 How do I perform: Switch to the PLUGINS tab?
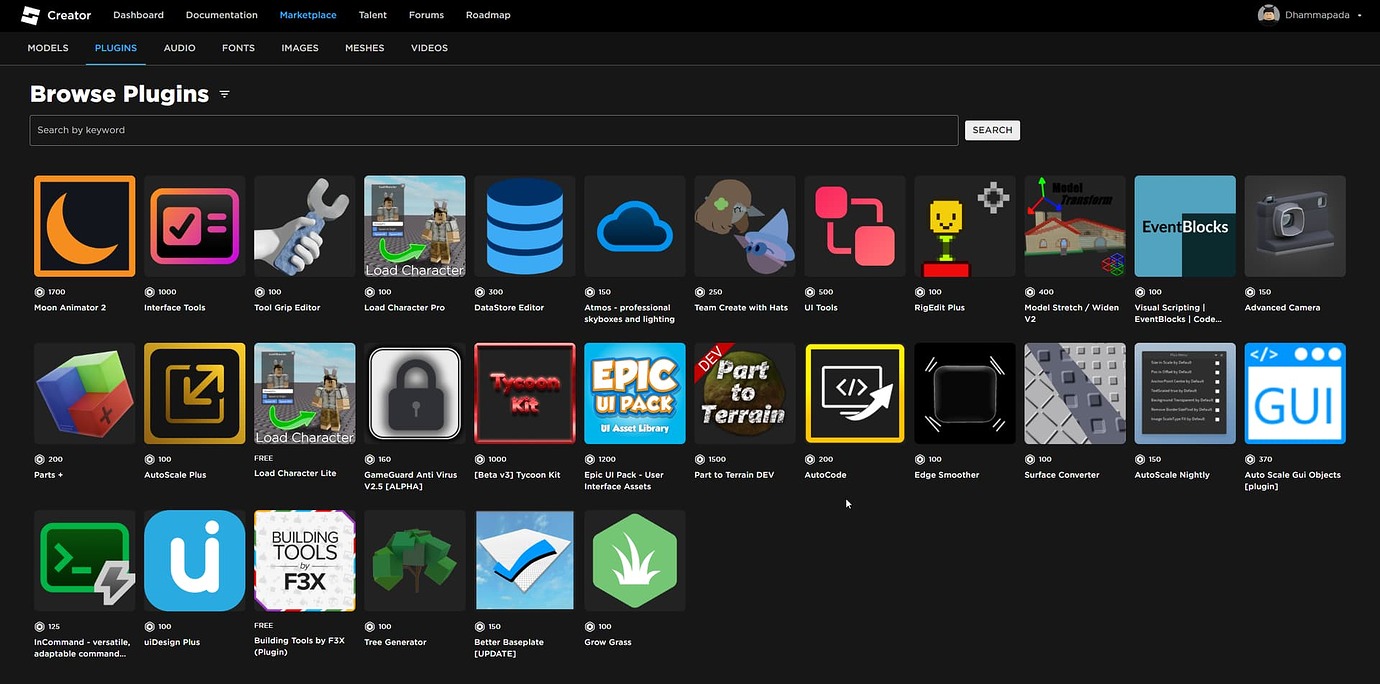[116, 48]
